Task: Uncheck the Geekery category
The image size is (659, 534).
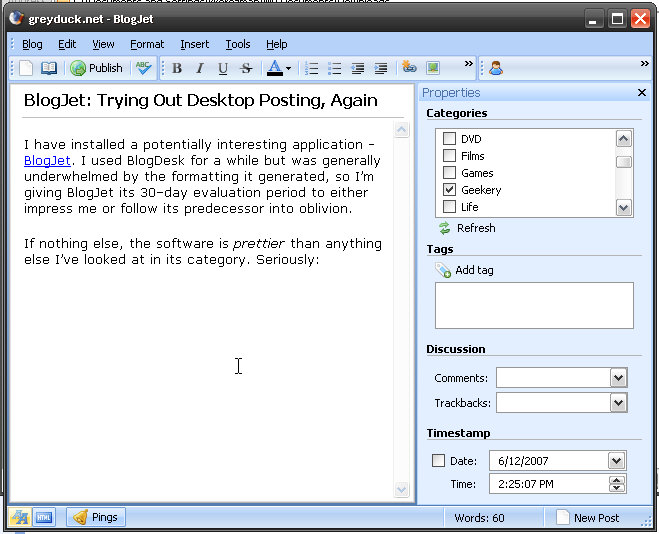Action: click(x=449, y=189)
